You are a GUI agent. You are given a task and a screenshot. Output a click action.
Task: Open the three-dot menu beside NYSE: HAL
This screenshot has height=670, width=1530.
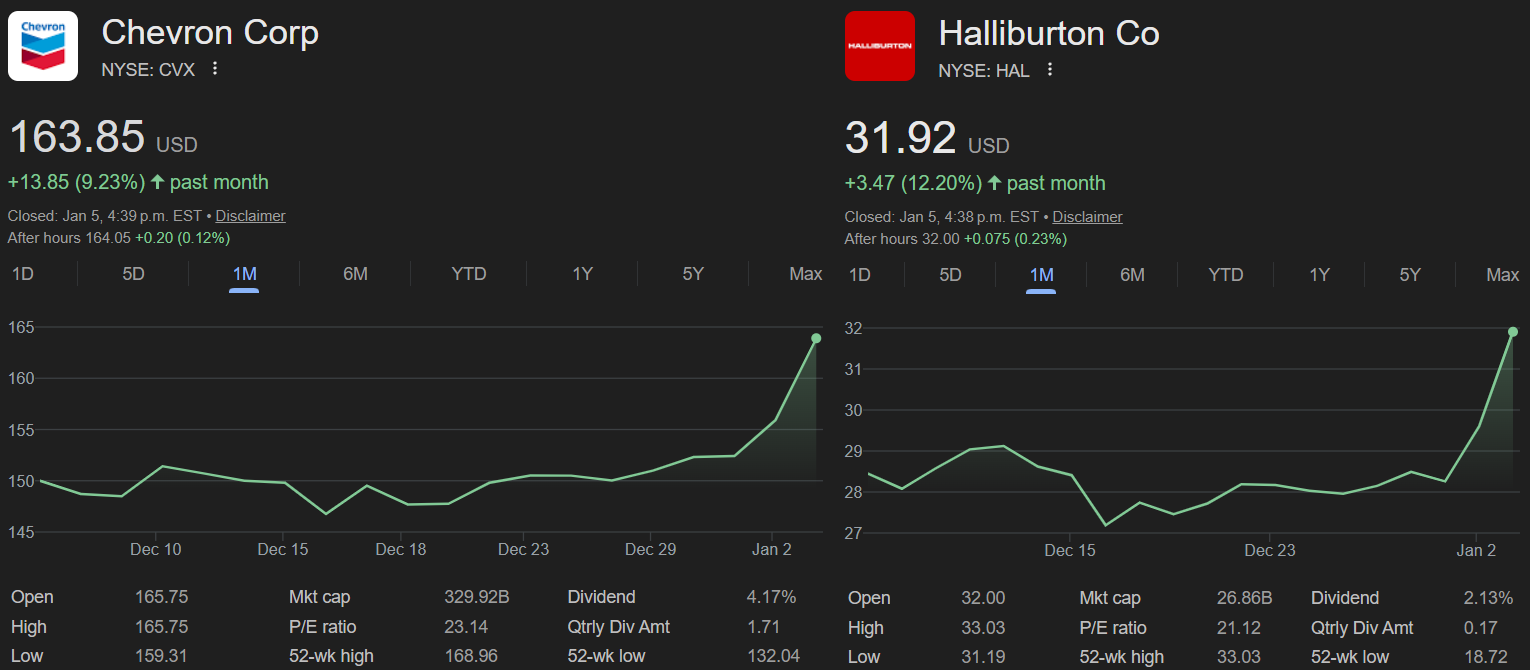1049,69
